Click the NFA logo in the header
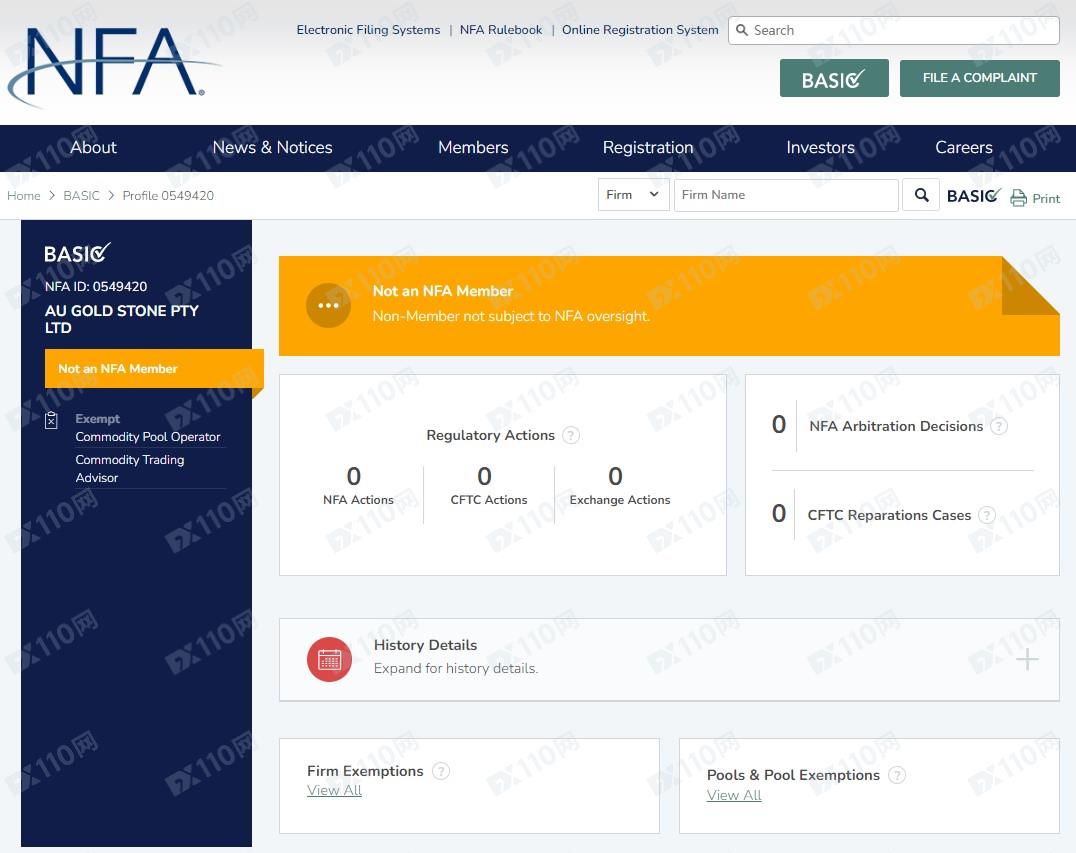The height and width of the screenshot is (853, 1076). pyautogui.click(x=112, y=63)
